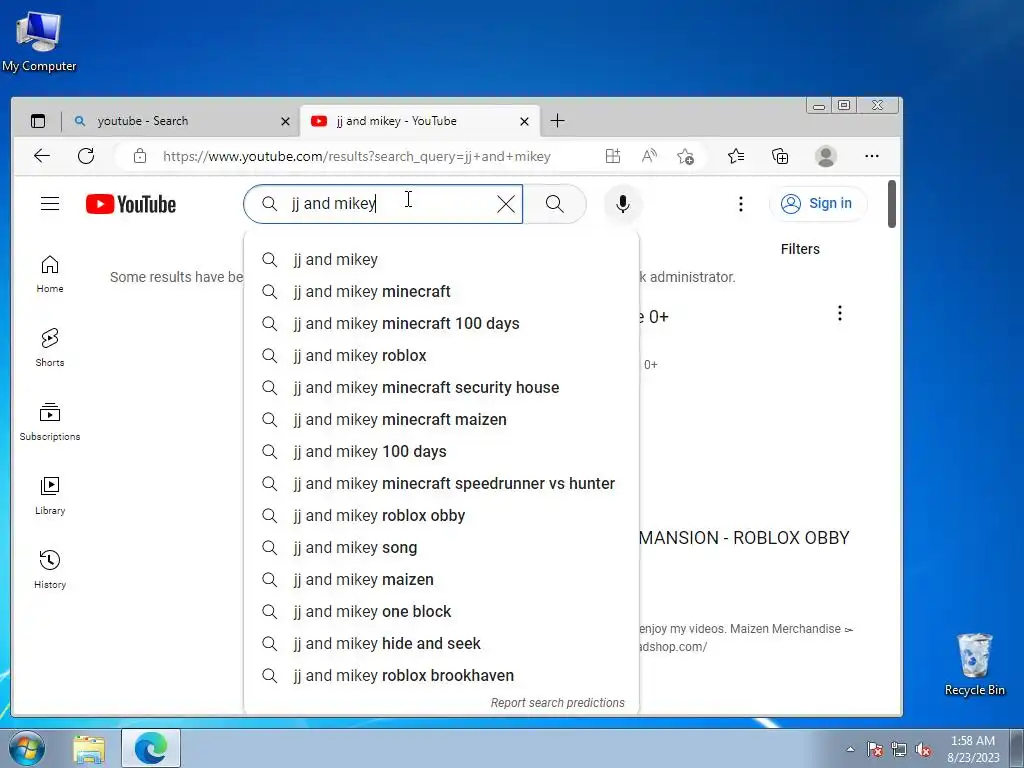Open the Collections icon in Edge toolbar
Screen dimensions: 1024x768
pyautogui.click(x=780, y=156)
